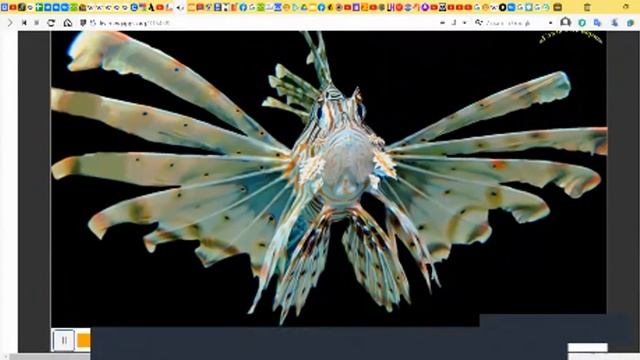Reload the current page
This screenshot has width=640, height=360.
[51, 23]
